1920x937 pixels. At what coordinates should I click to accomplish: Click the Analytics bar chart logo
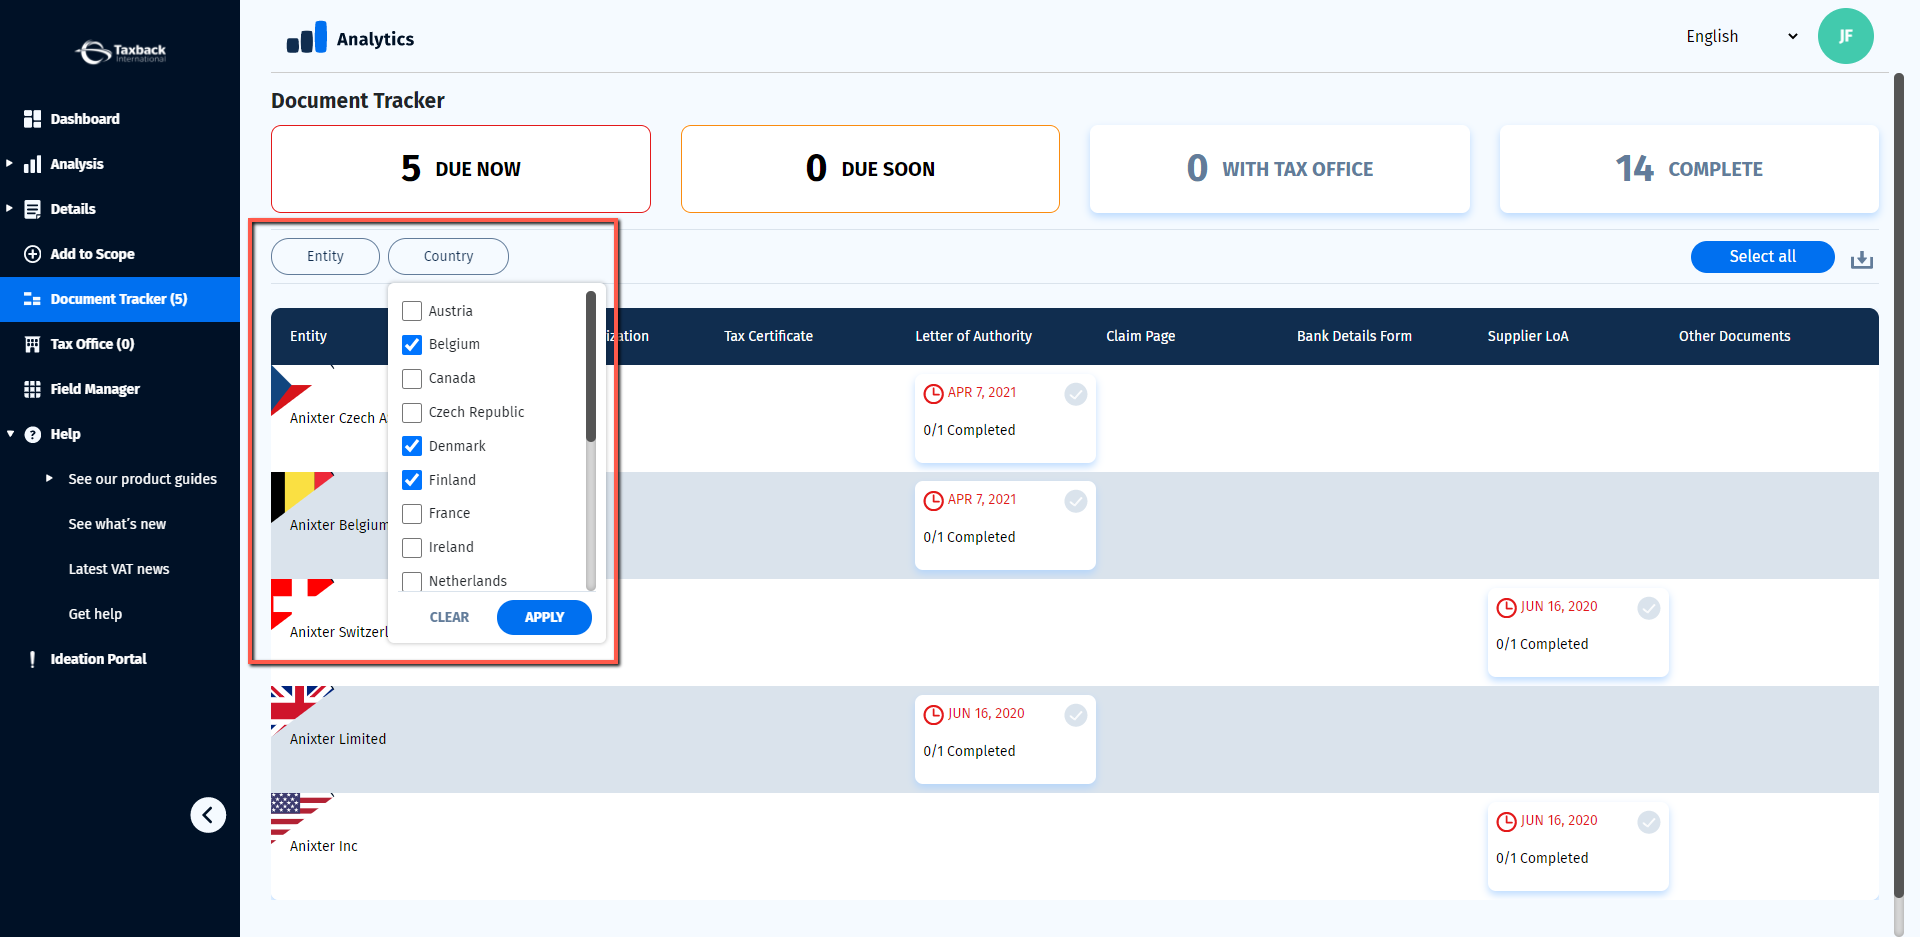coord(307,38)
